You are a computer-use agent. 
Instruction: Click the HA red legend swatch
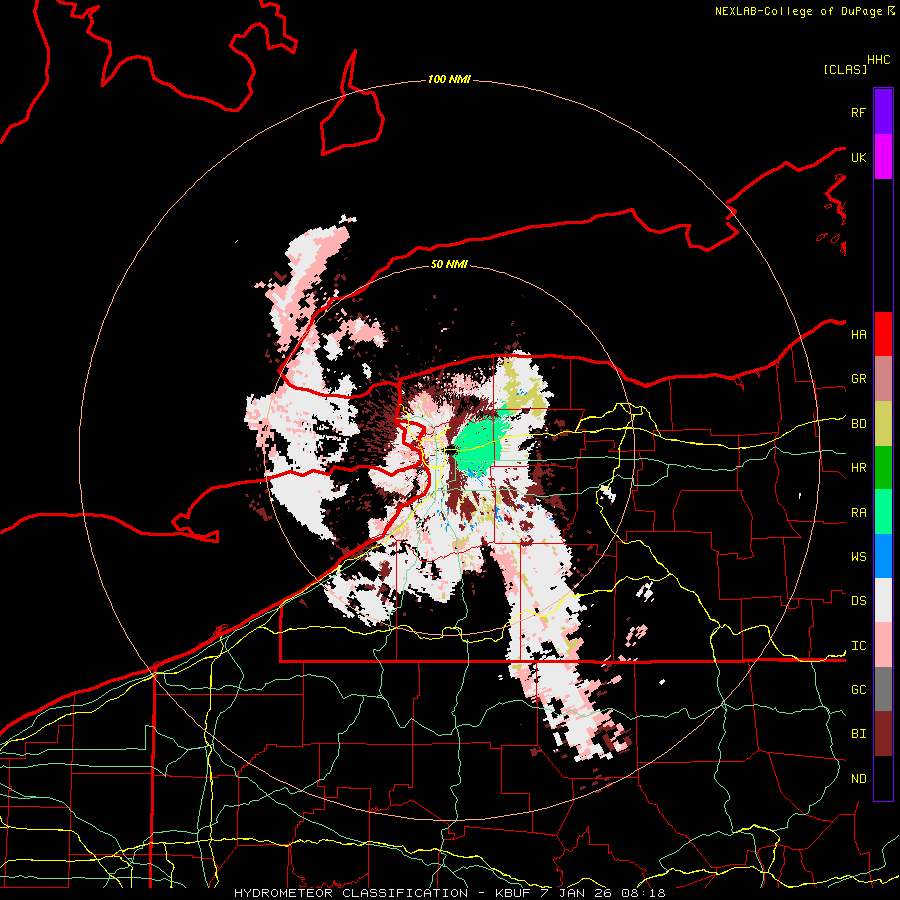tap(883, 334)
